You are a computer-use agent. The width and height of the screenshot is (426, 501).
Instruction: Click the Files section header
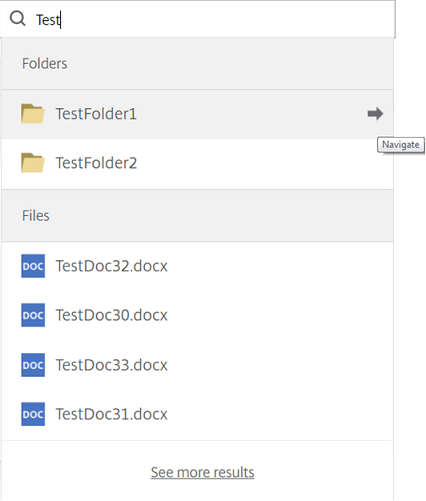tap(197, 216)
